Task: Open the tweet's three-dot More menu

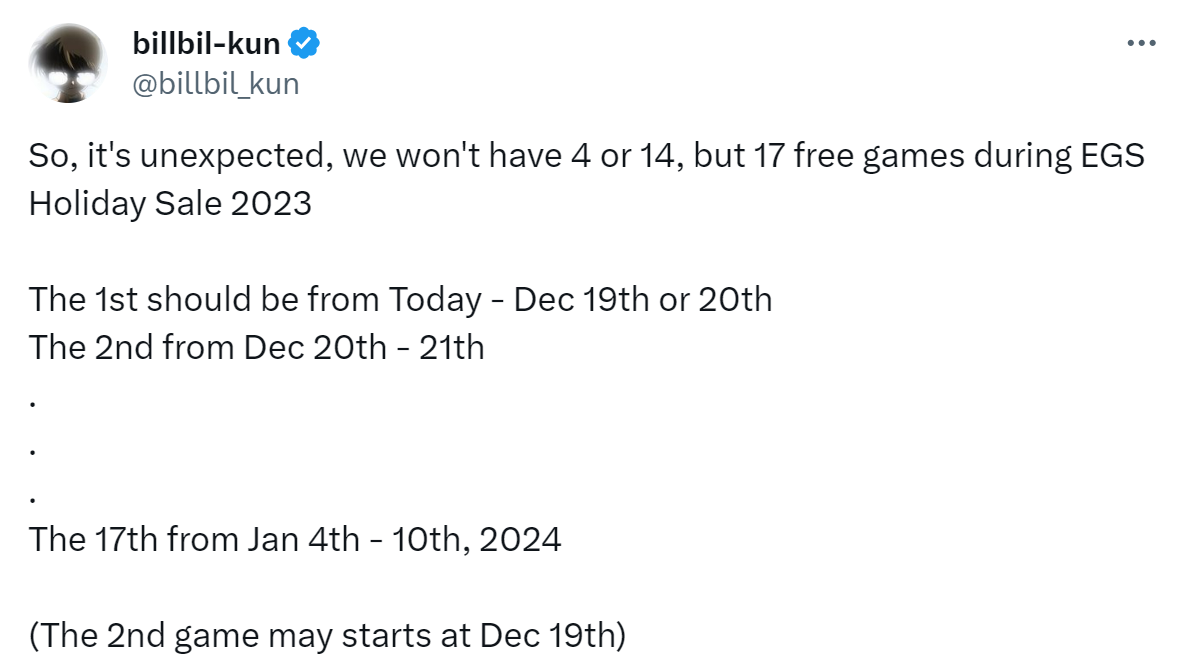Action: pyautogui.click(x=1141, y=43)
